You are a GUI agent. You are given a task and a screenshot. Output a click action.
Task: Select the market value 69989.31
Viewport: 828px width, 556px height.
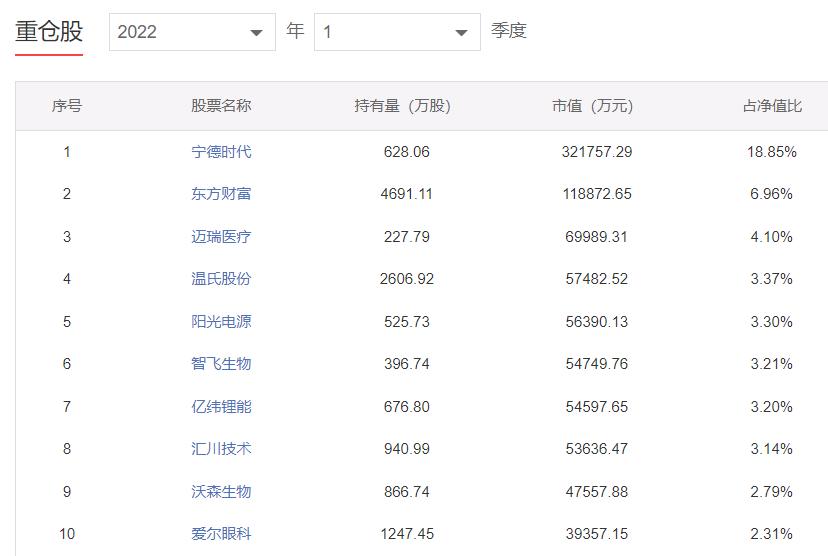click(597, 237)
